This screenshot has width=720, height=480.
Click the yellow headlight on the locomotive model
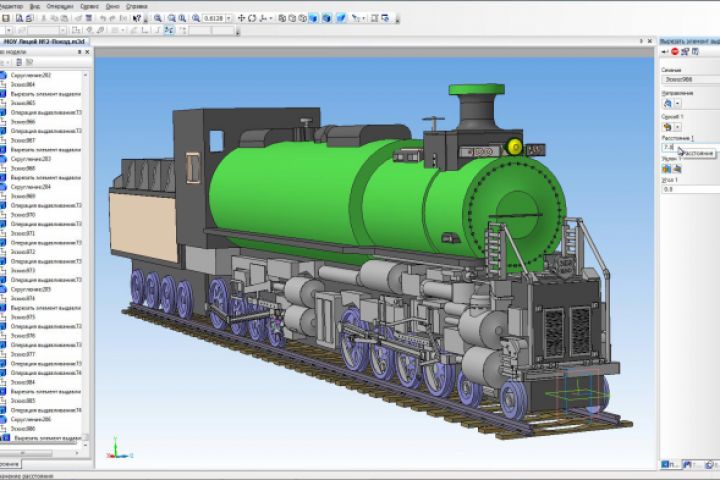[x=515, y=147]
